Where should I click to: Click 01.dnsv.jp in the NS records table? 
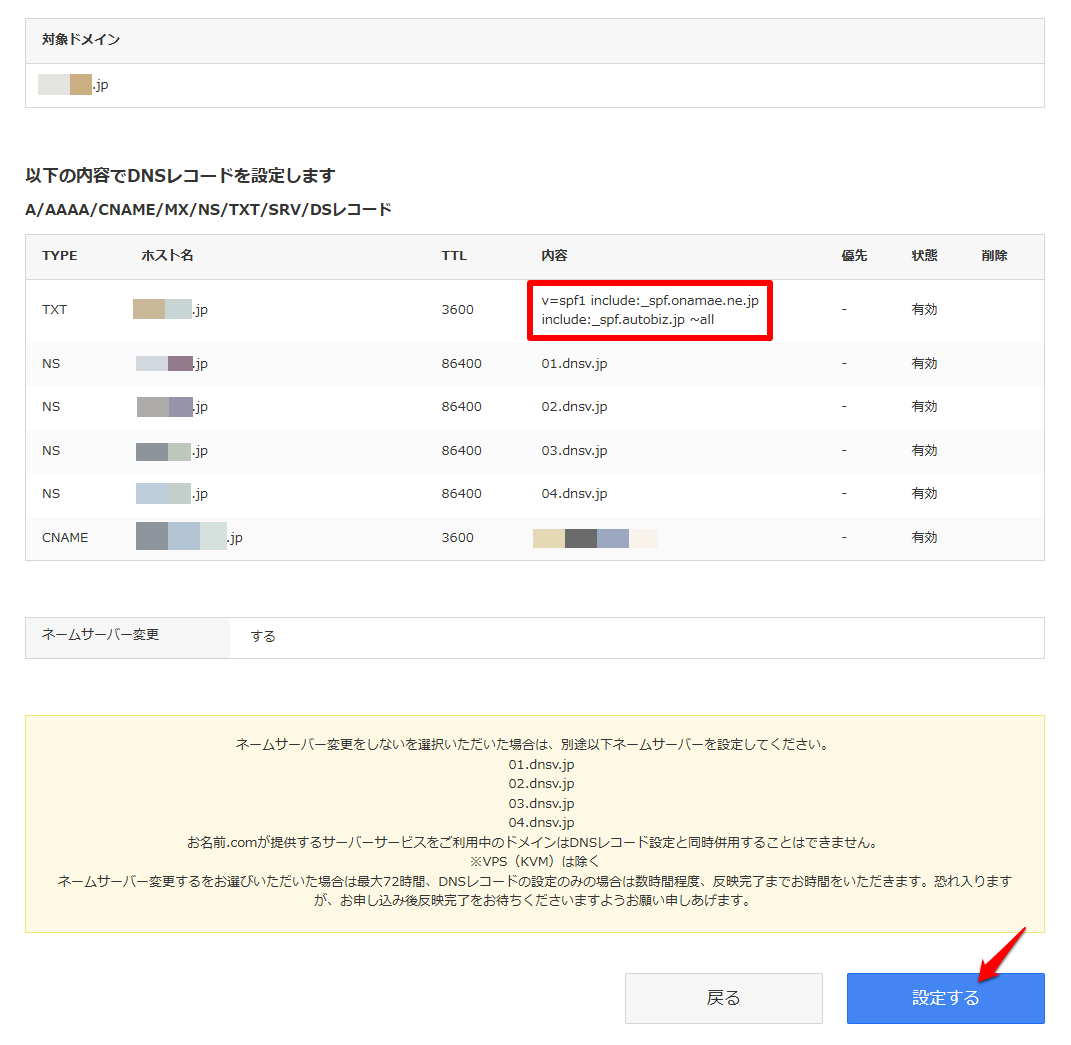click(x=574, y=364)
